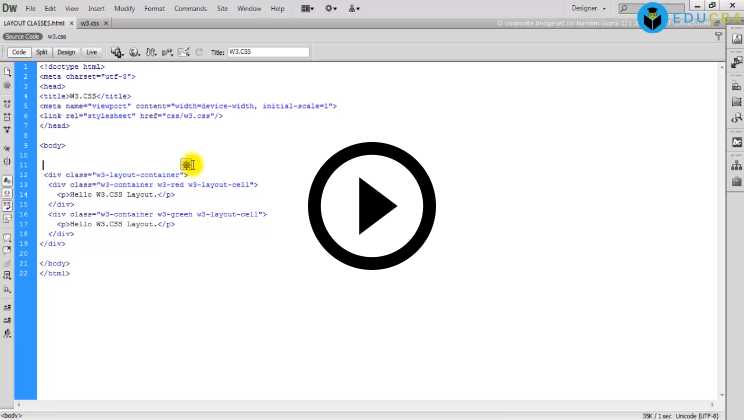Open the Insert menu
Screen dimensions: 744x420
[x=96, y=8]
